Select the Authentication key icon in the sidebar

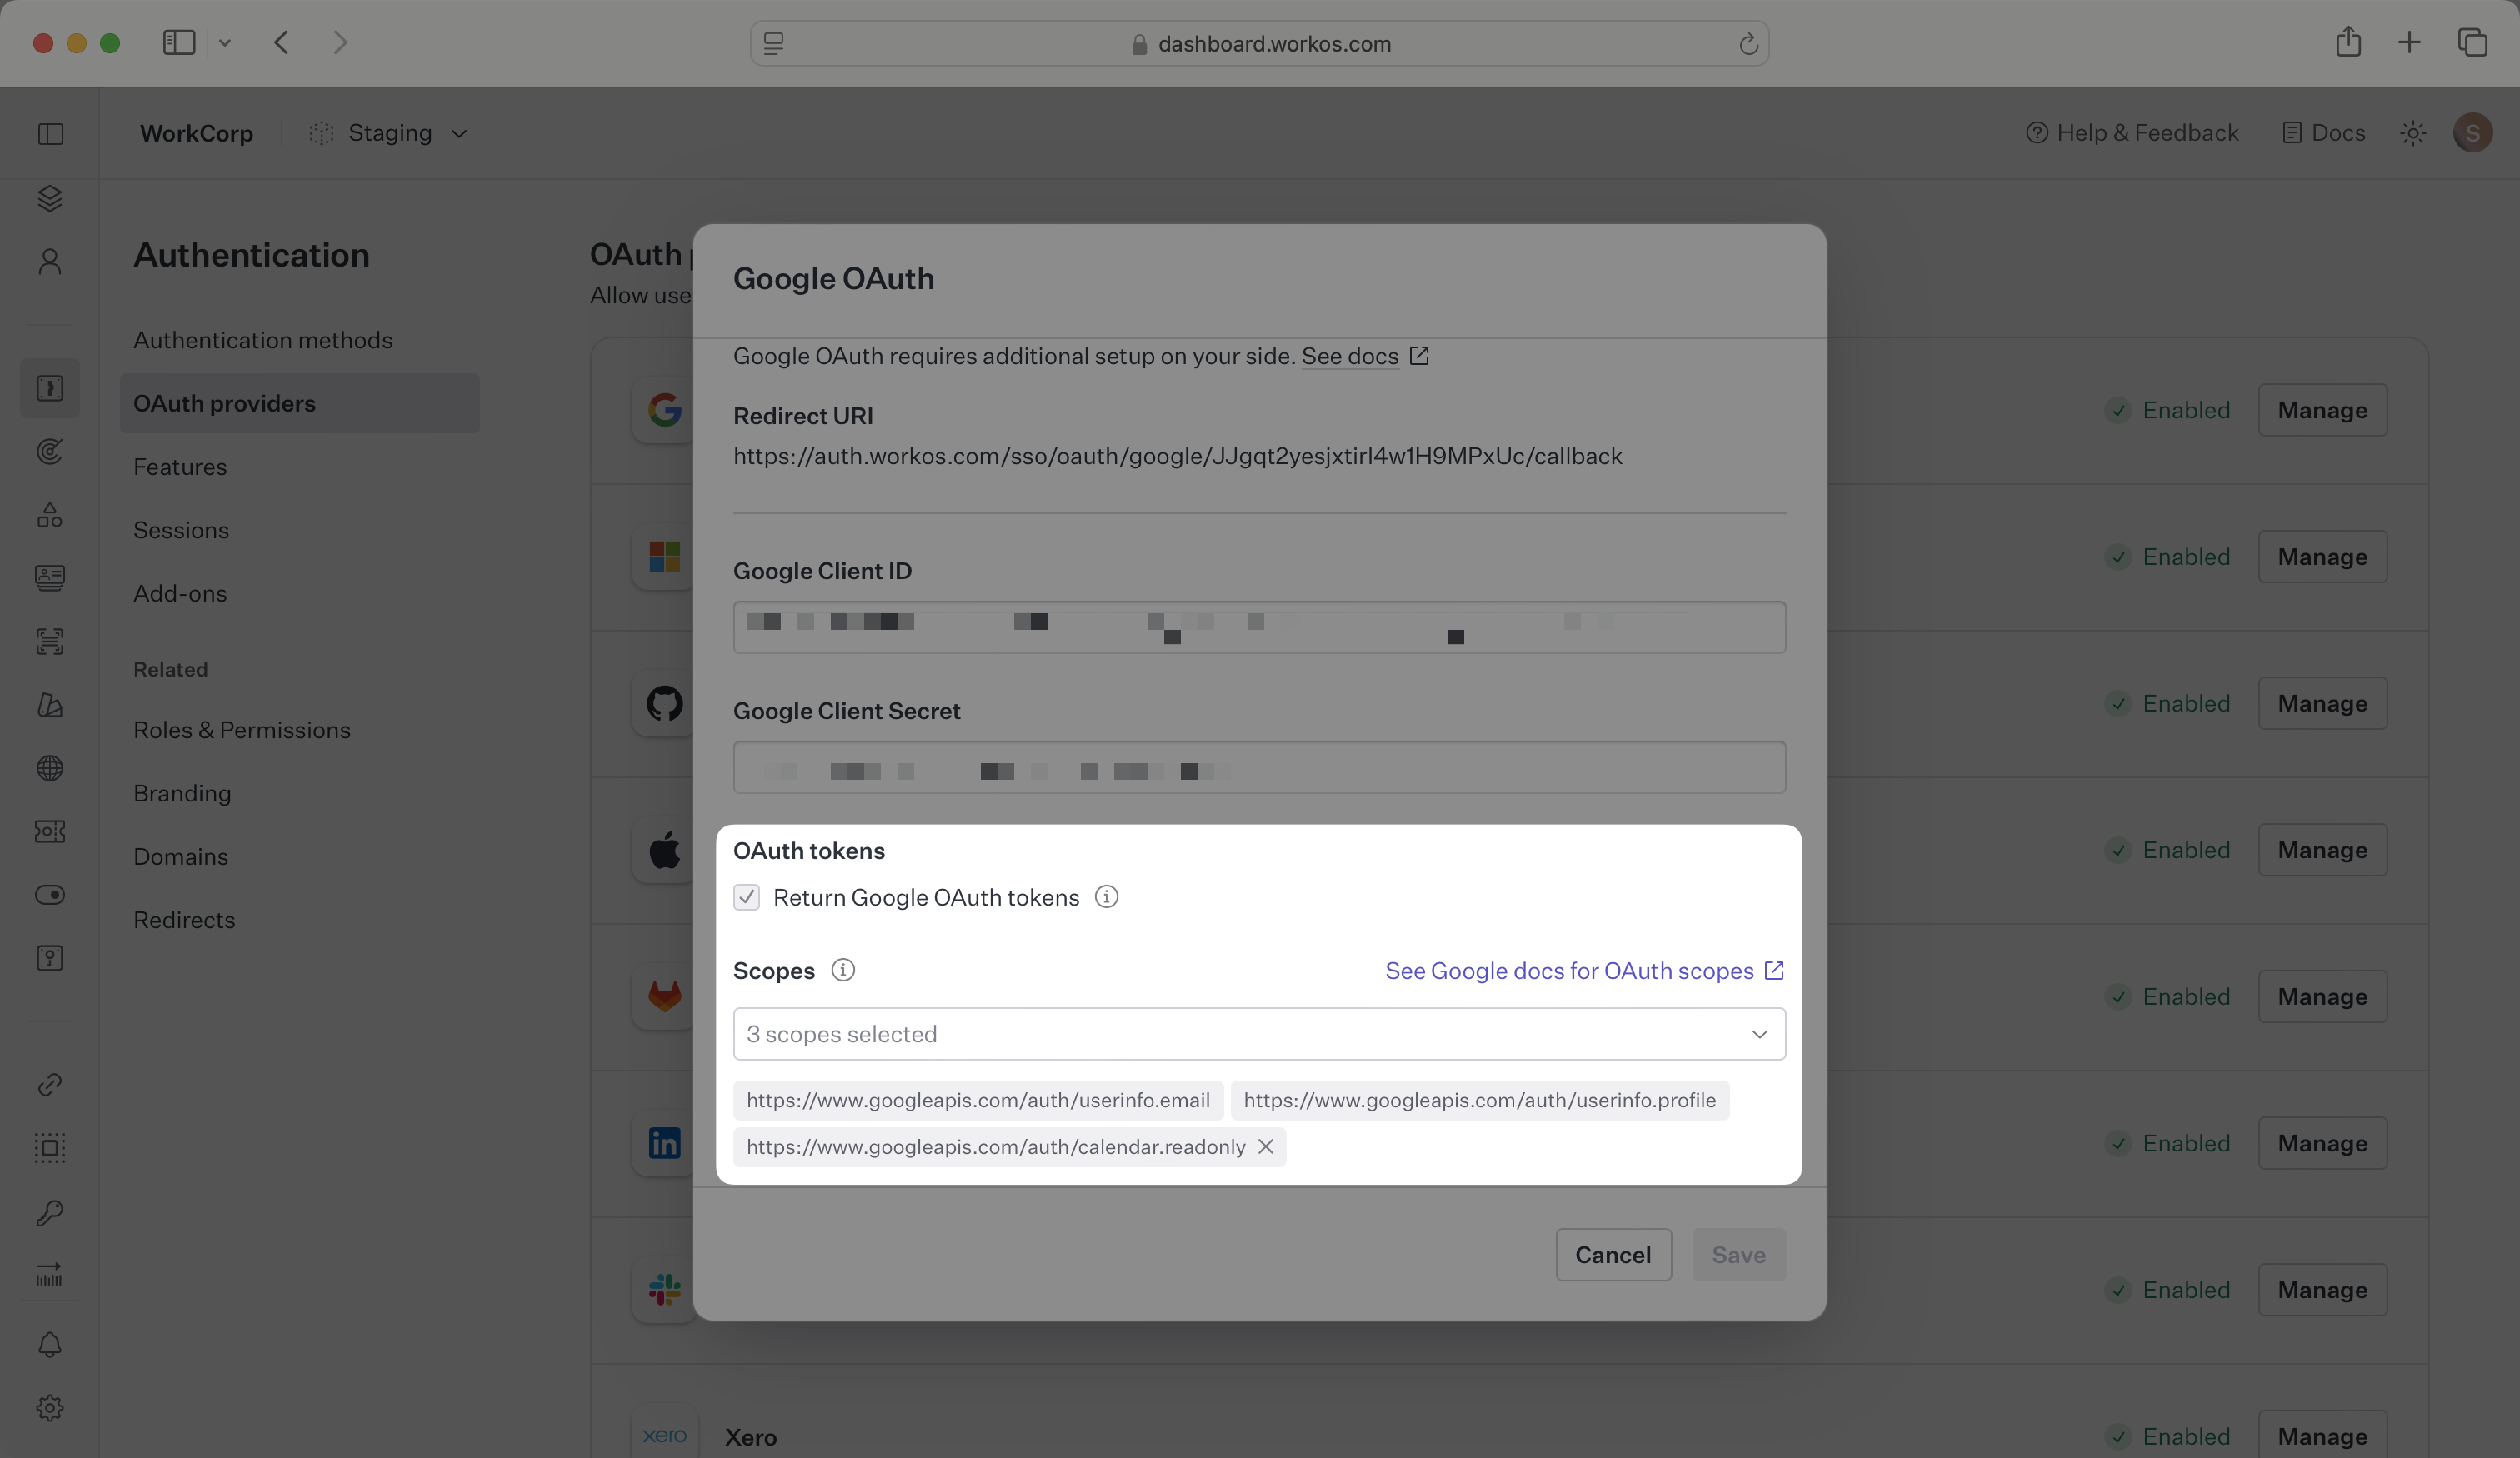(50, 388)
